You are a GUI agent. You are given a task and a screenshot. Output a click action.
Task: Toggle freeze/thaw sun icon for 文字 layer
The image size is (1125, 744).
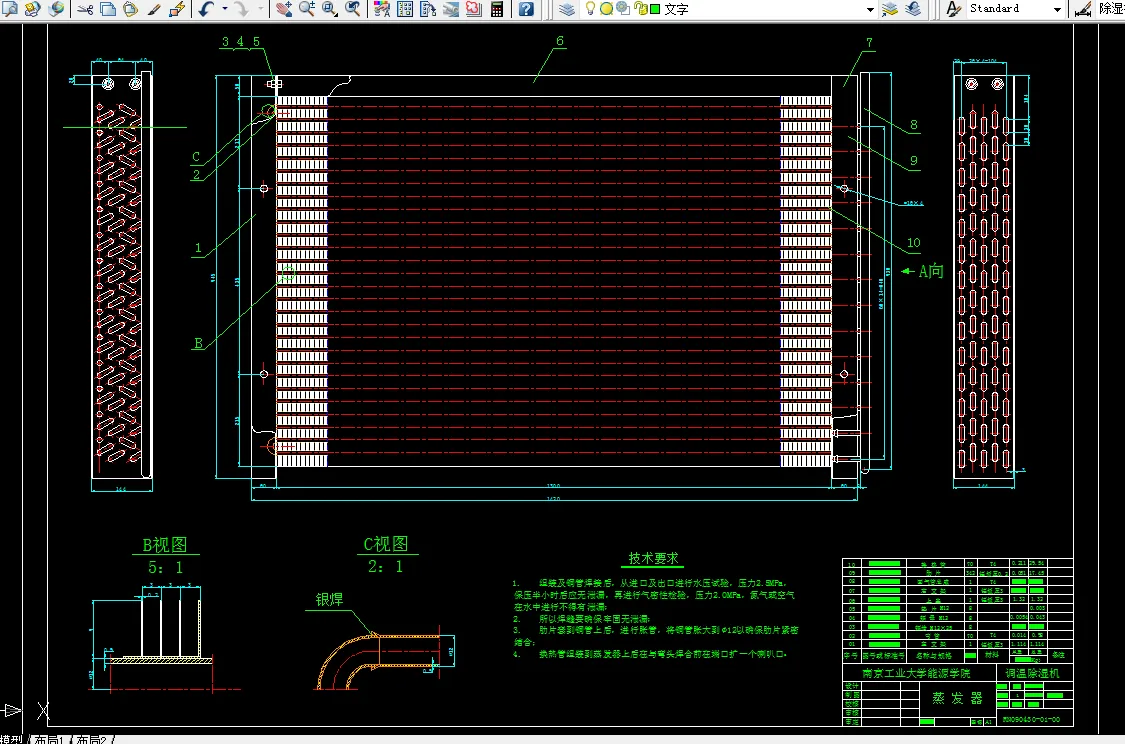(x=606, y=9)
